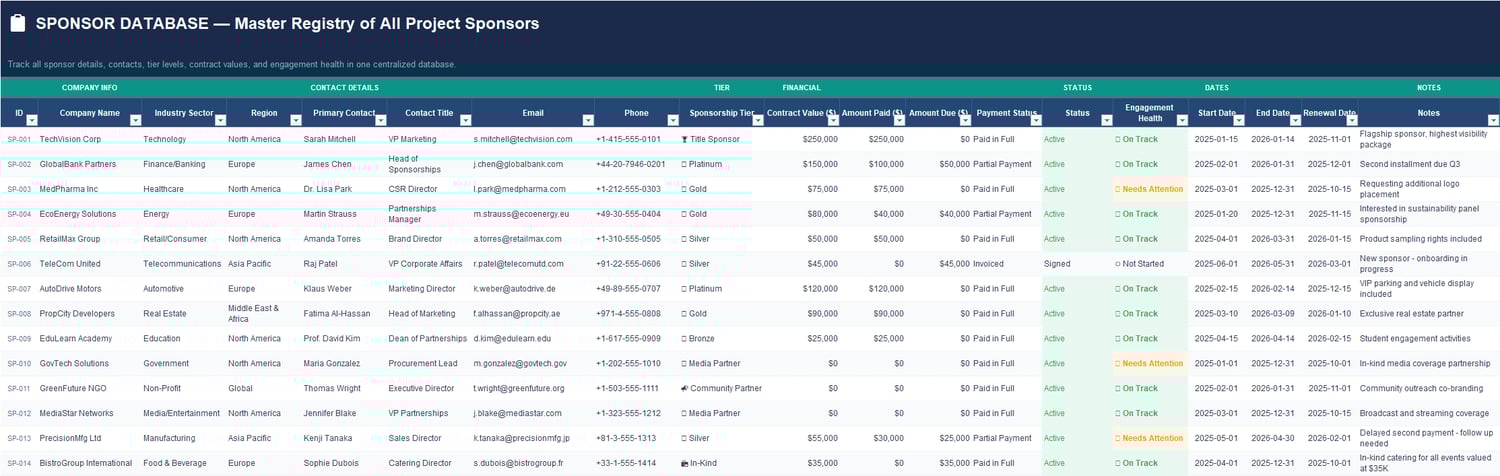This screenshot has width=1500, height=476.
Task: Open the Amount Paid filter dropdown
Action: (x=898, y=120)
